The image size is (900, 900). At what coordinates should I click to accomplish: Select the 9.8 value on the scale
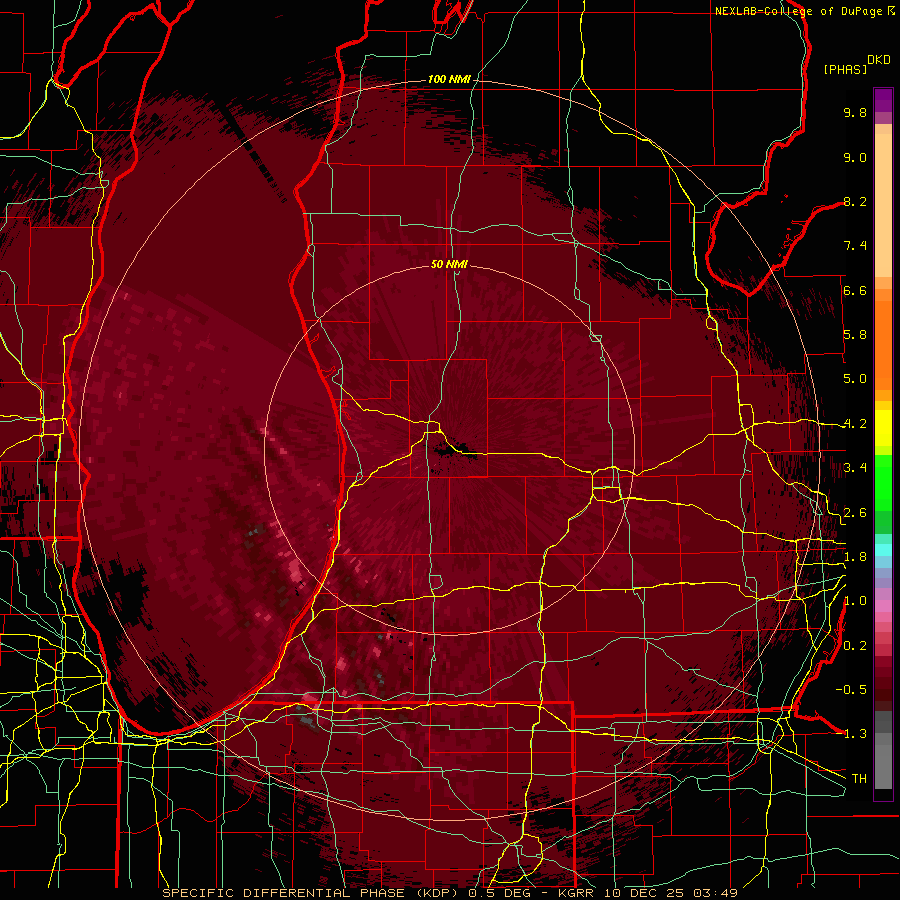(855, 112)
